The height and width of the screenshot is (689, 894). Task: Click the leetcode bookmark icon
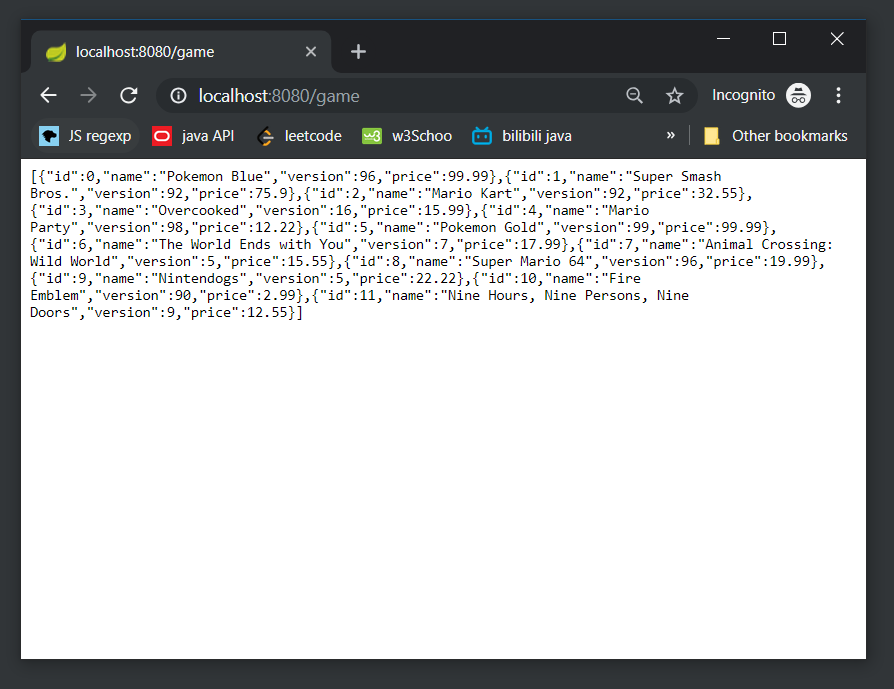tap(265, 136)
